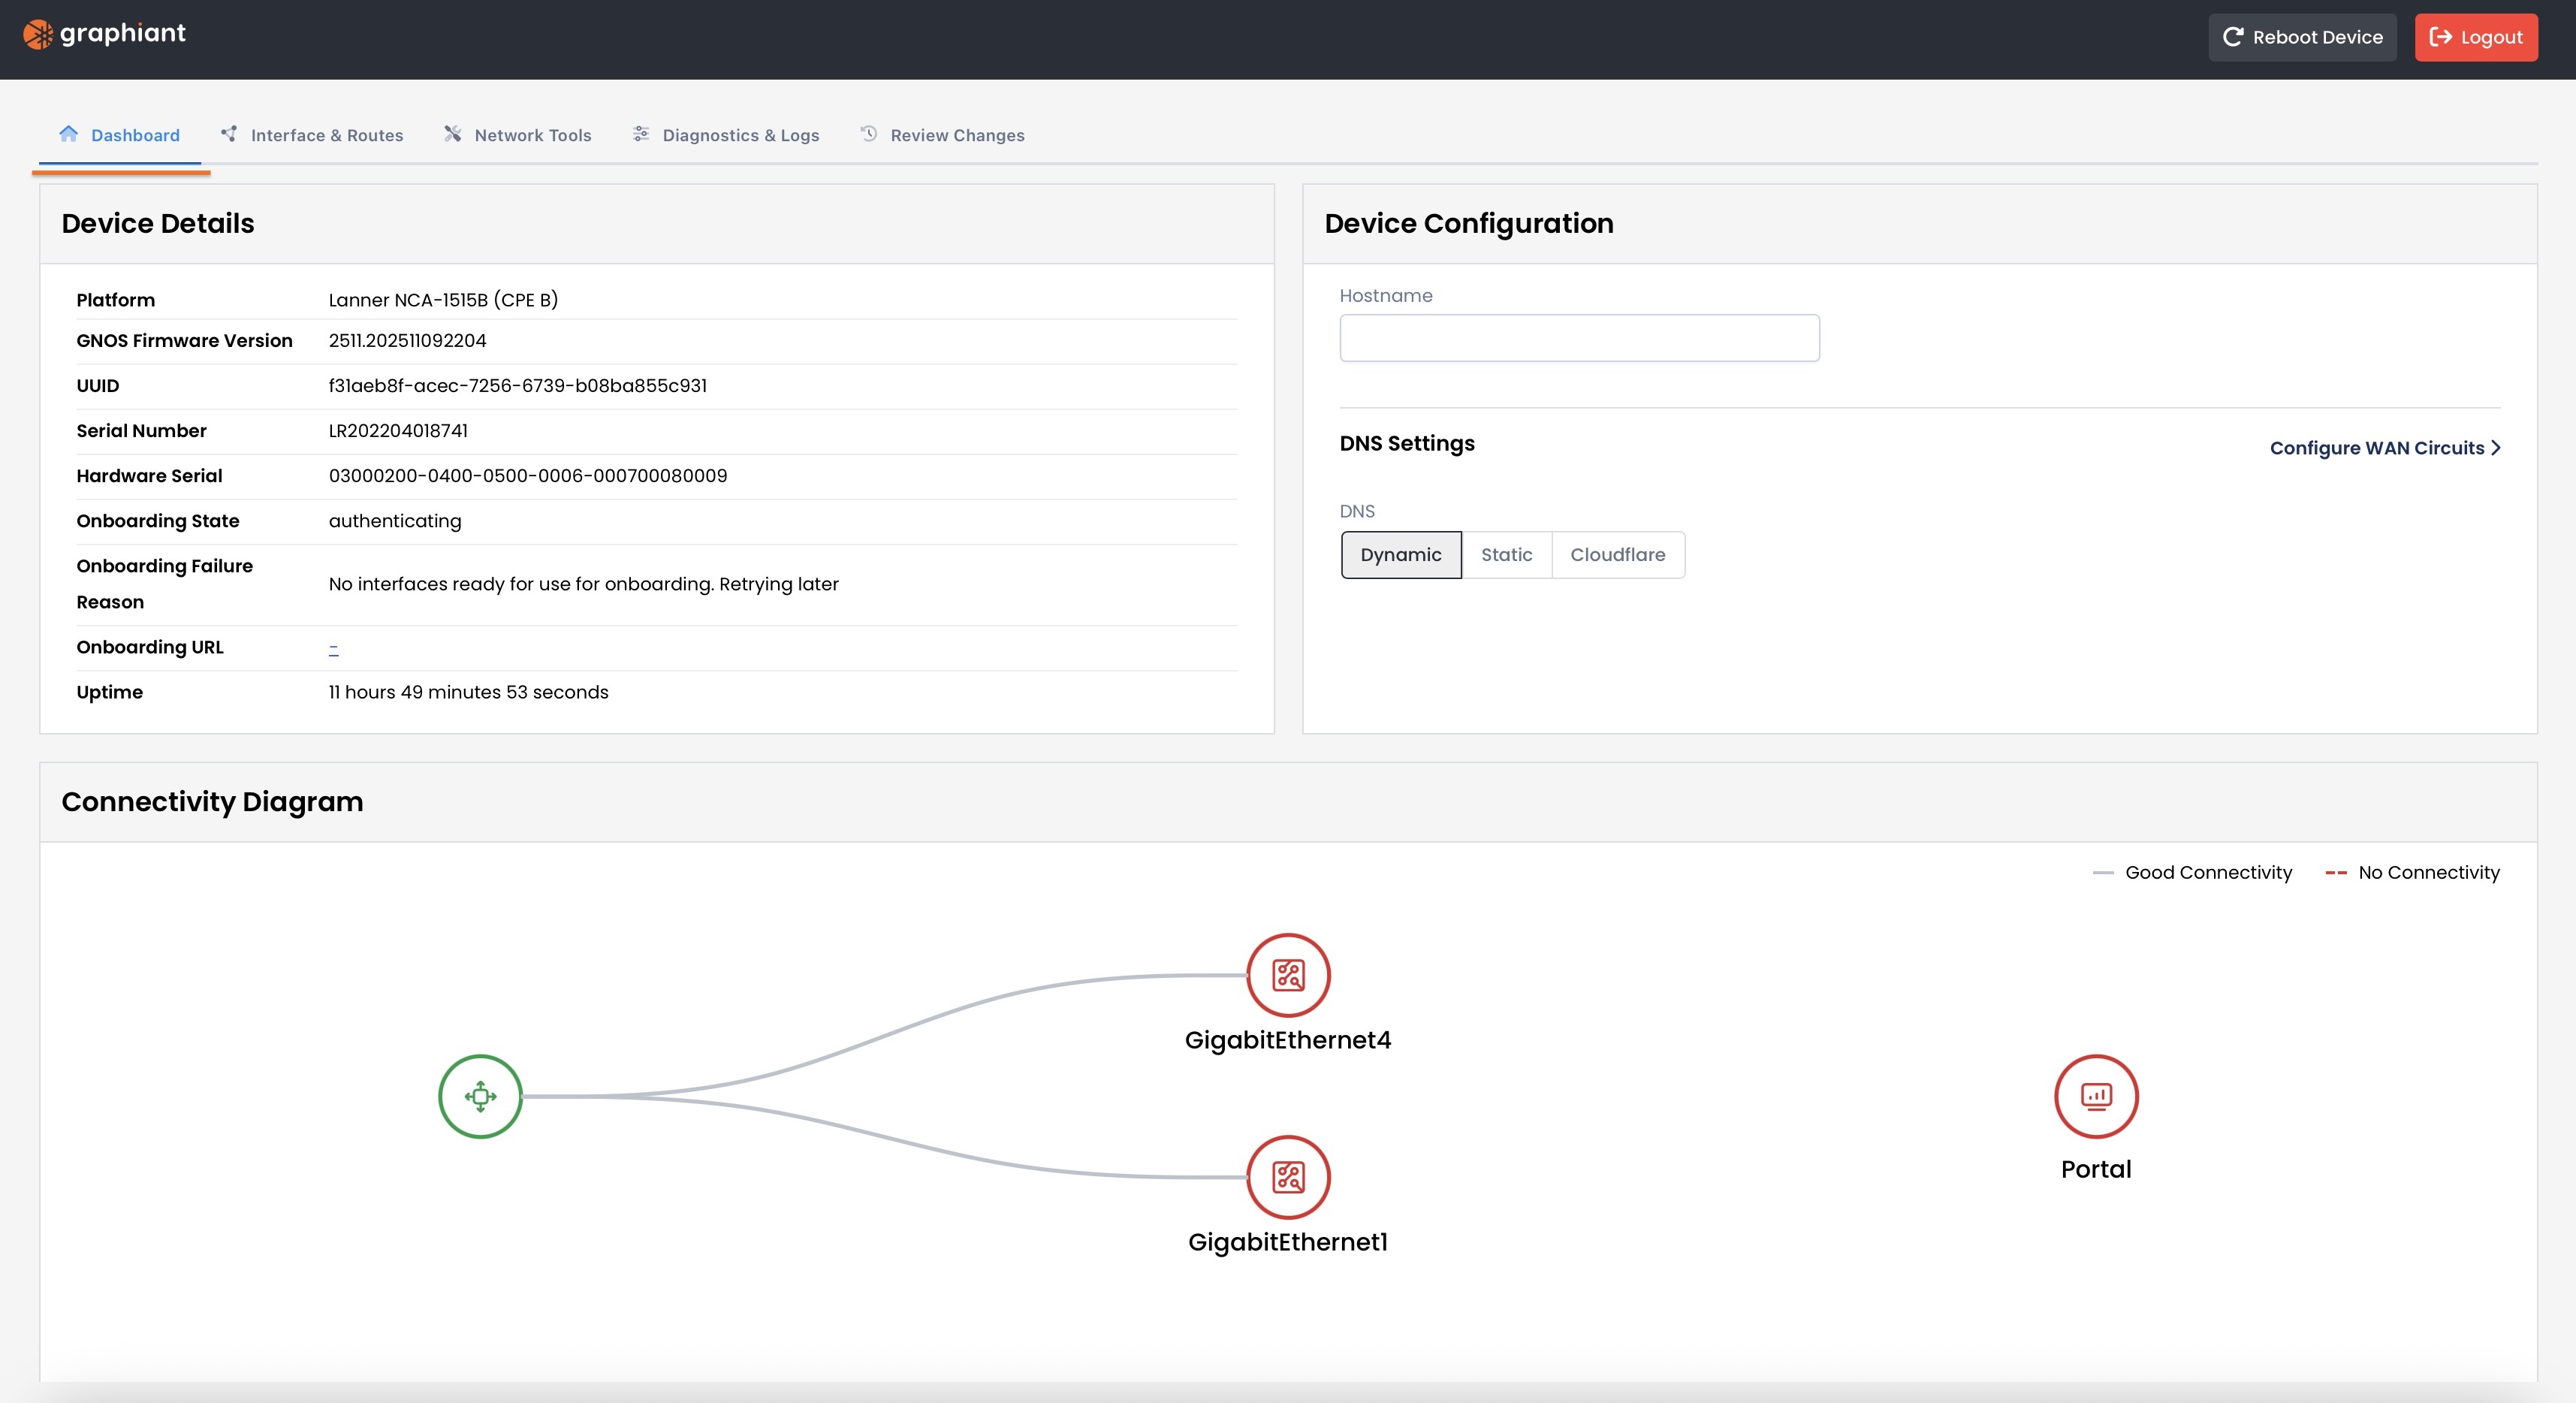Click the Good Connectivity legend entry
This screenshot has height=1403, width=2576.
point(2192,873)
